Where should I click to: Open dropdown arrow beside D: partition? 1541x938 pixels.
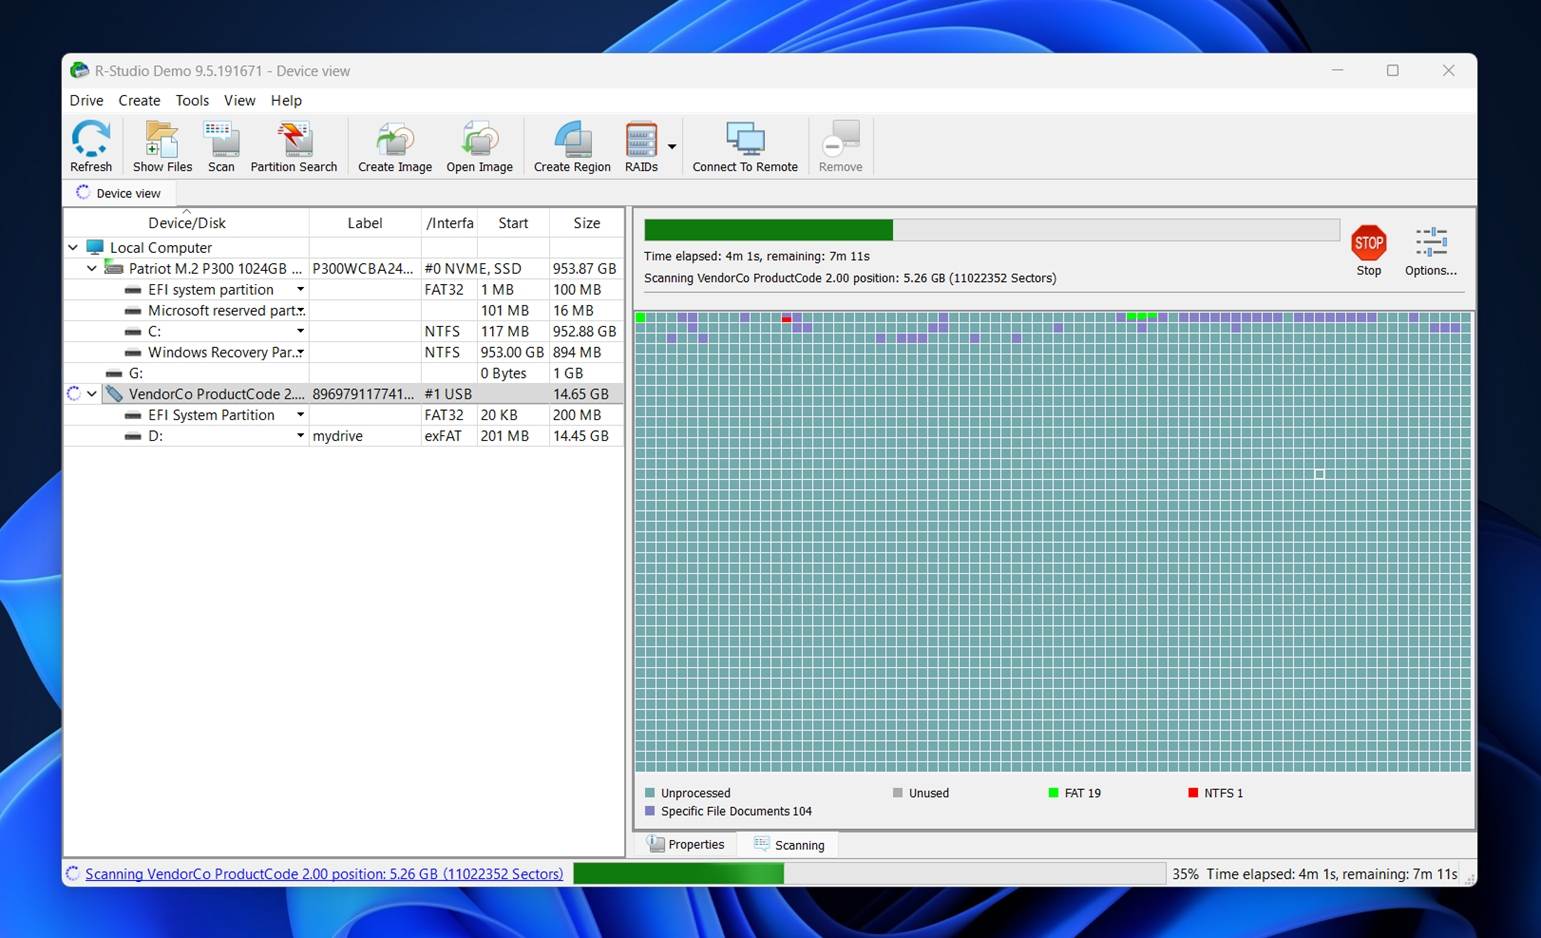(300, 436)
